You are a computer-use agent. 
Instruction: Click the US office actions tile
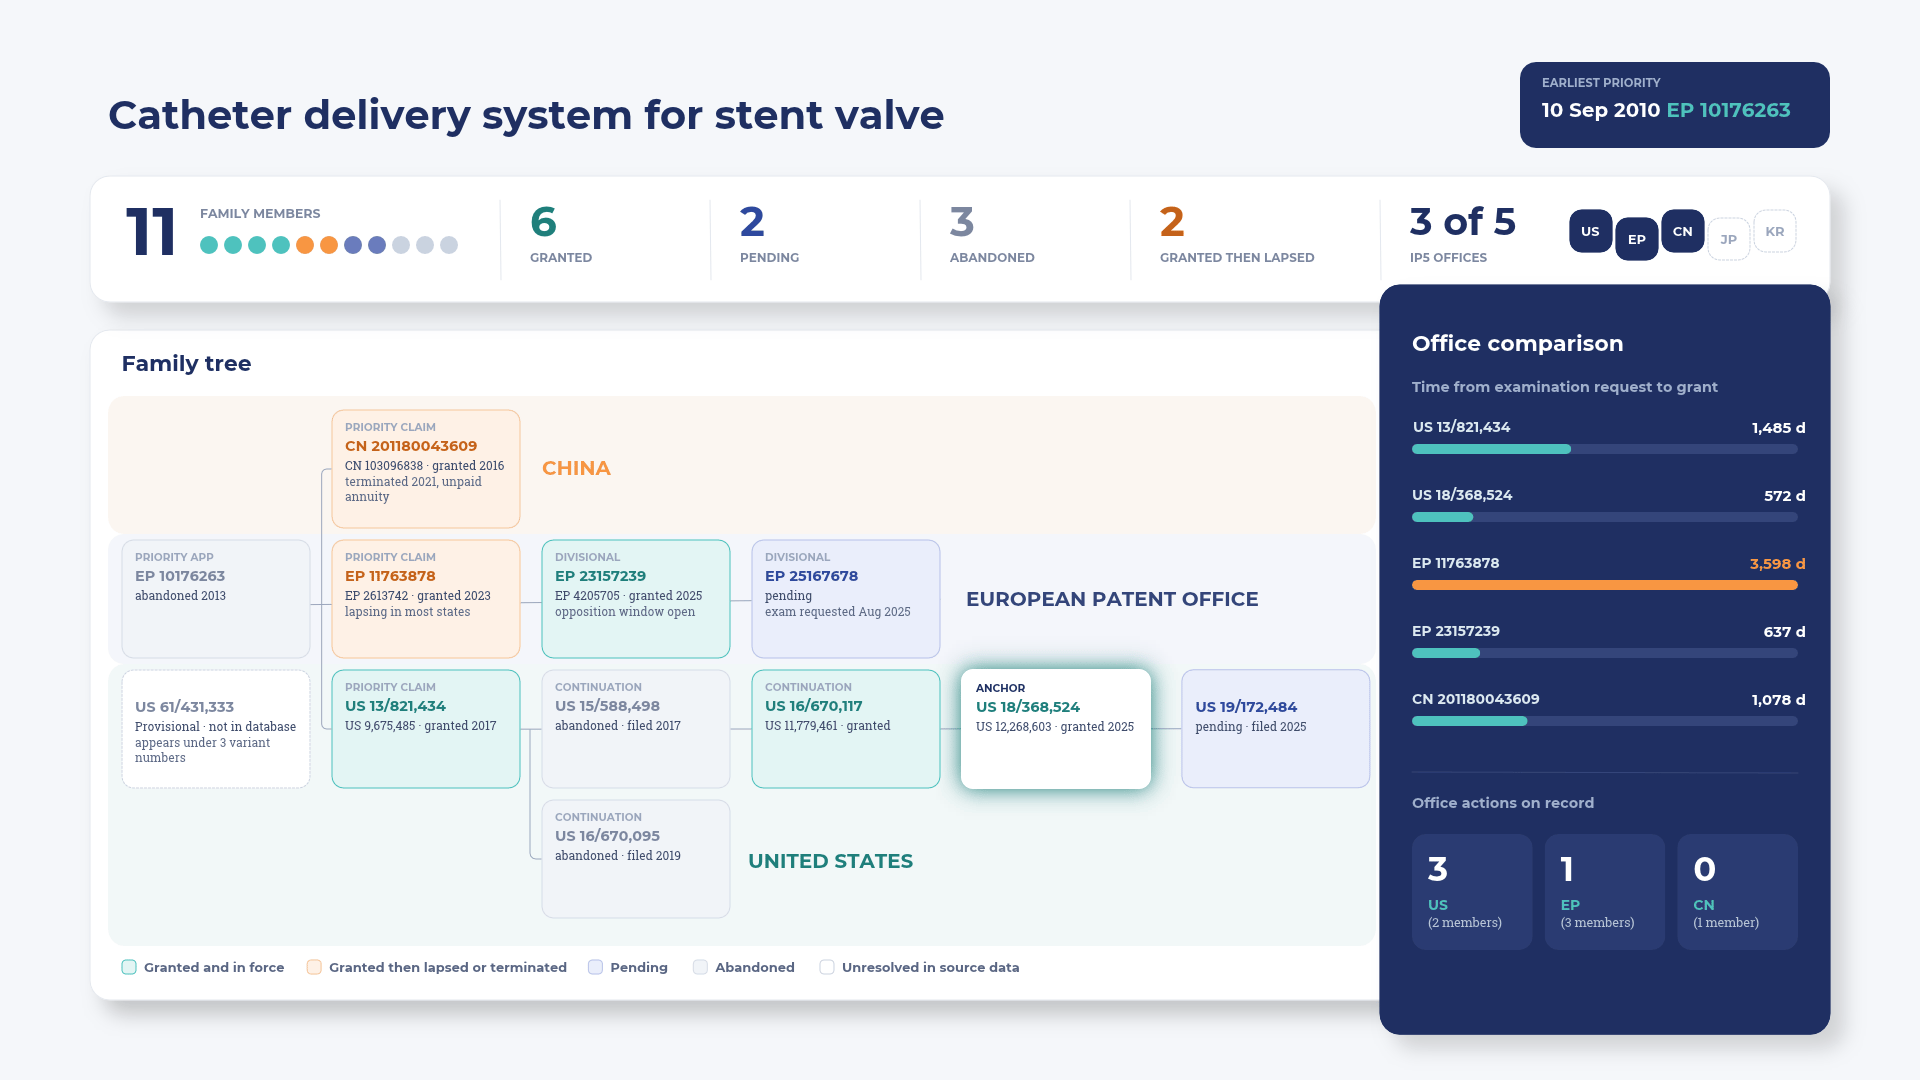[1472, 892]
